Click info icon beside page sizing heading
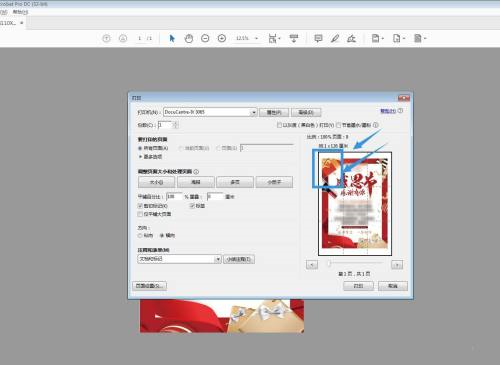Viewport: 500px width, 365px height. tap(196, 172)
